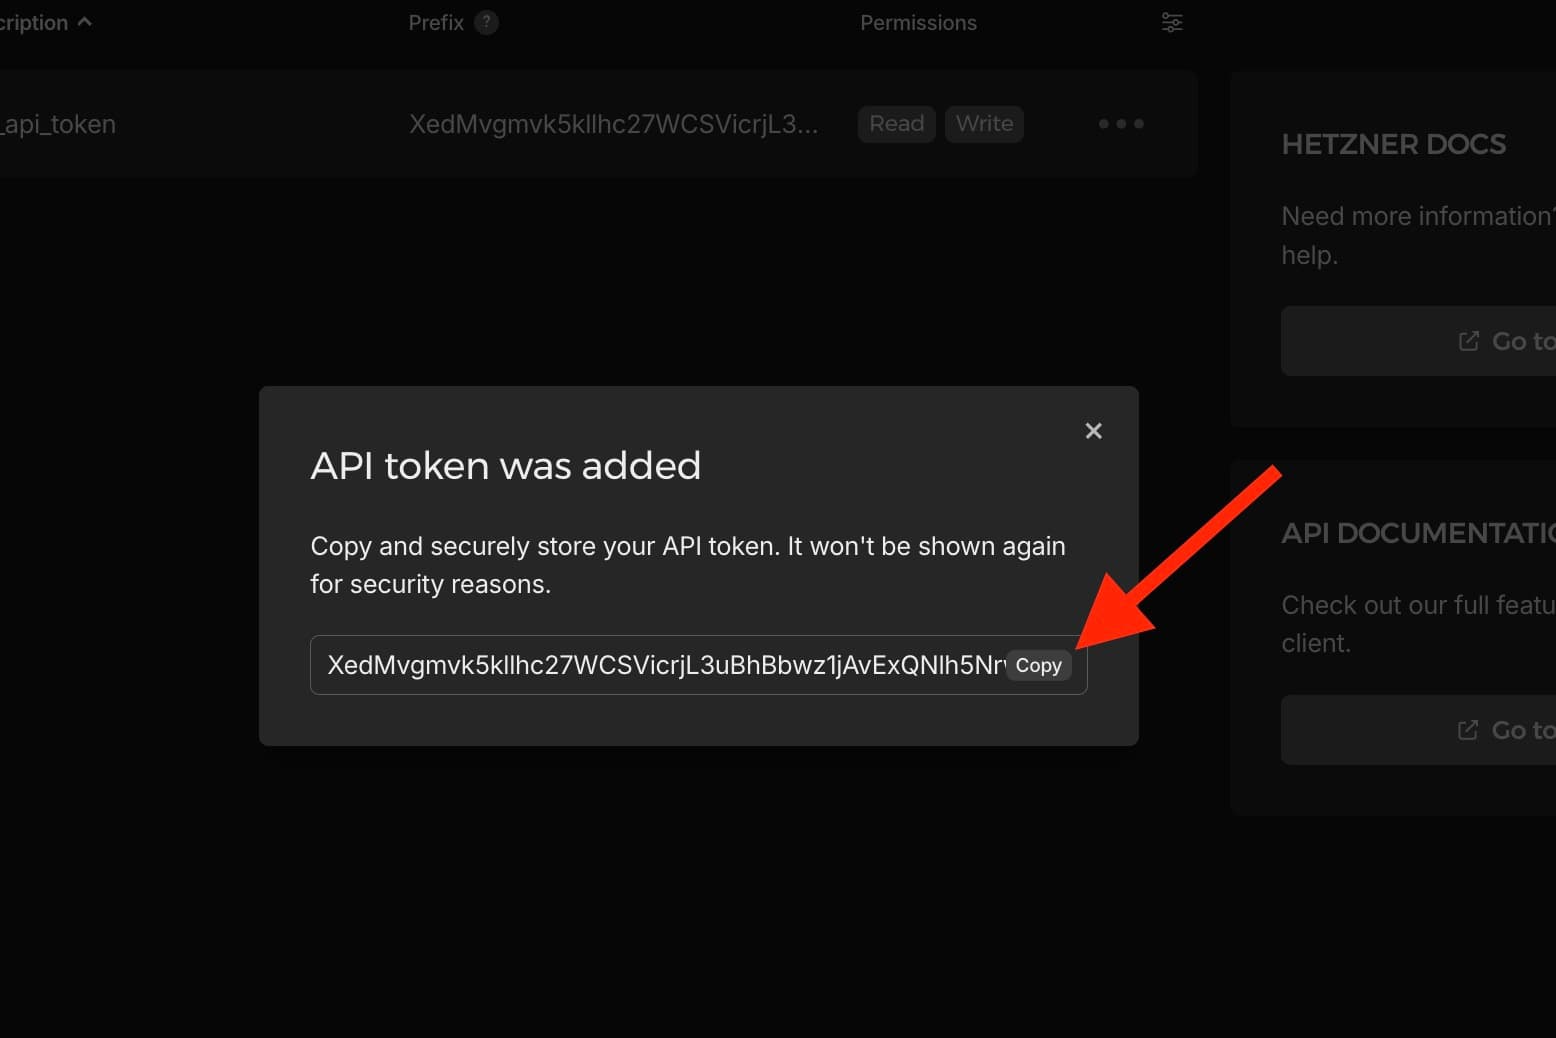Close the API token added dialog

click(1093, 431)
